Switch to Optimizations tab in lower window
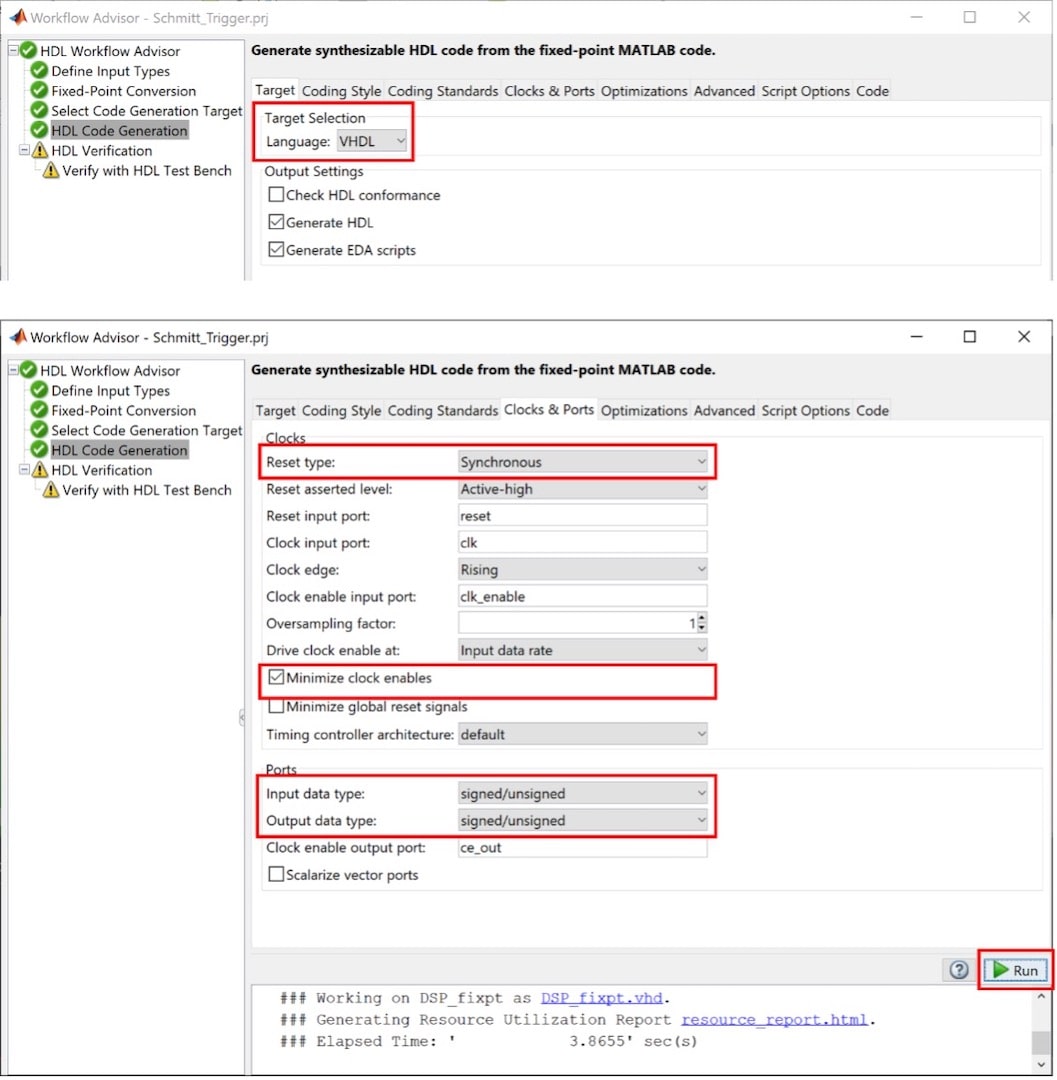Viewport: 1057px width, 1080px height. (x=644, y=411)
